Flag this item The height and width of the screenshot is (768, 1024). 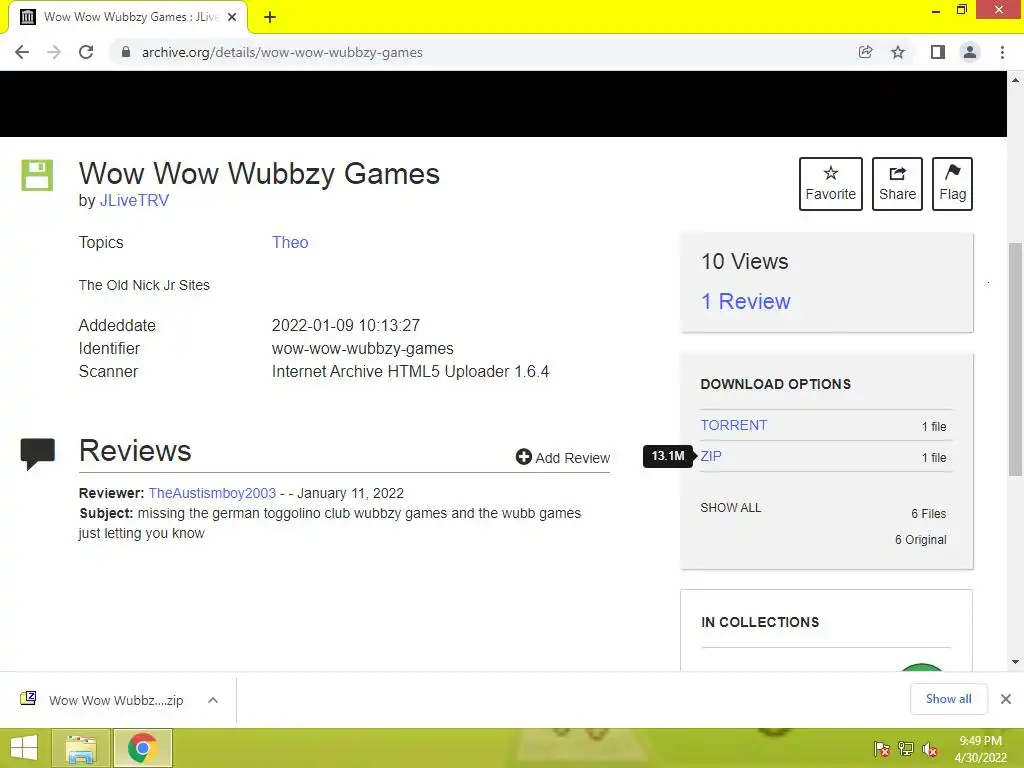point(952,184)
